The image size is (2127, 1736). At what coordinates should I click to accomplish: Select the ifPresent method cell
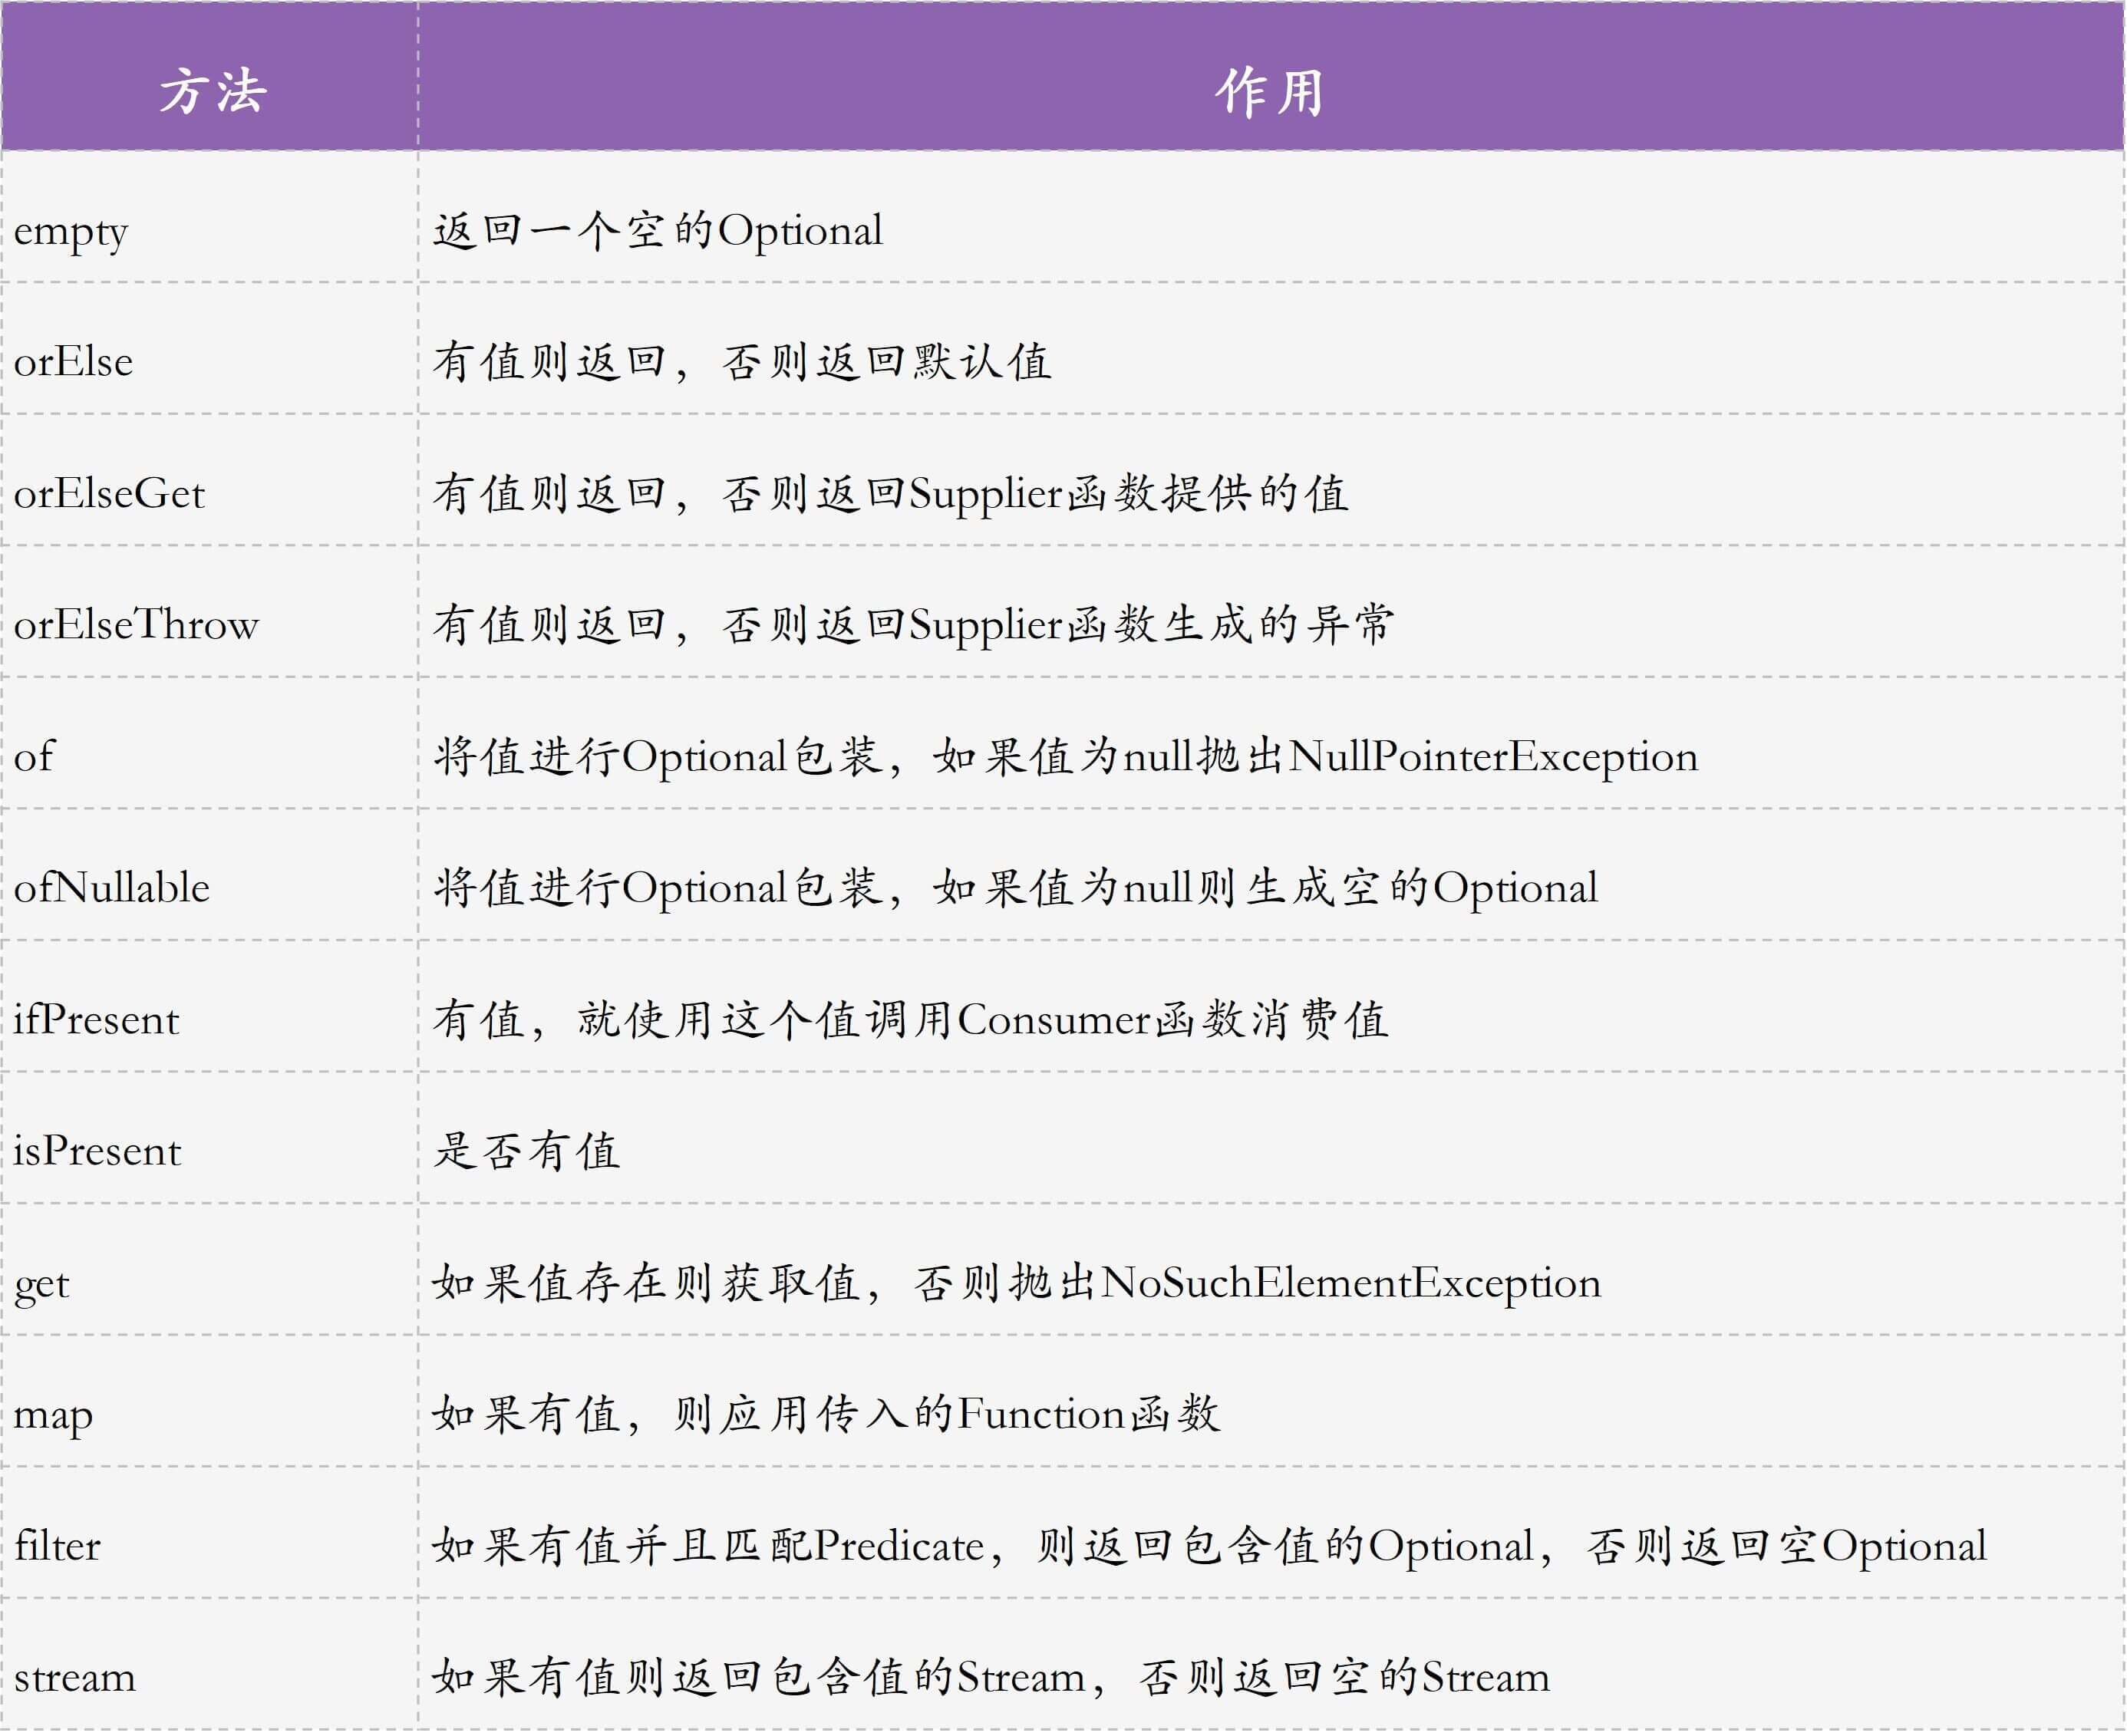(96, 1020)
